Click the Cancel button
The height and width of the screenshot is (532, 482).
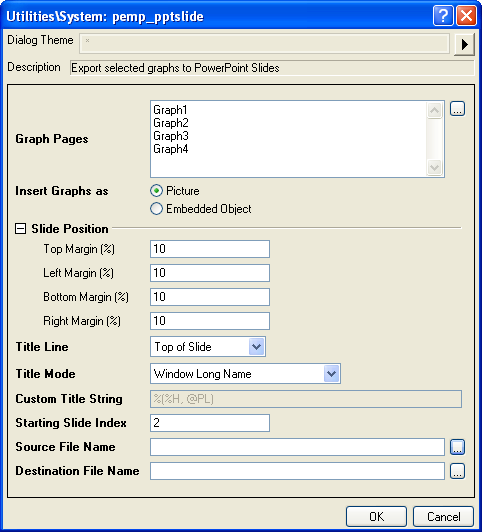443,516
